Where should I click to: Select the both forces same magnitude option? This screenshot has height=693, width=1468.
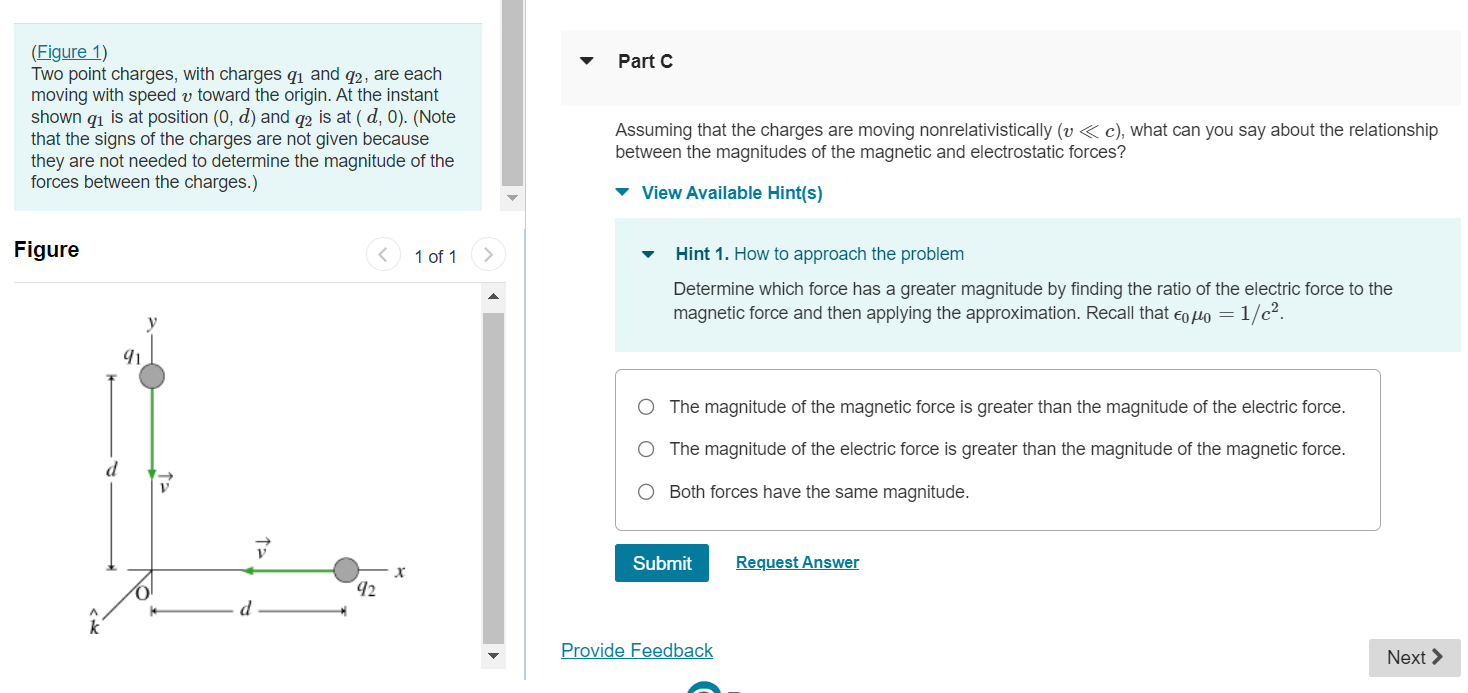(x=645, y=491)
